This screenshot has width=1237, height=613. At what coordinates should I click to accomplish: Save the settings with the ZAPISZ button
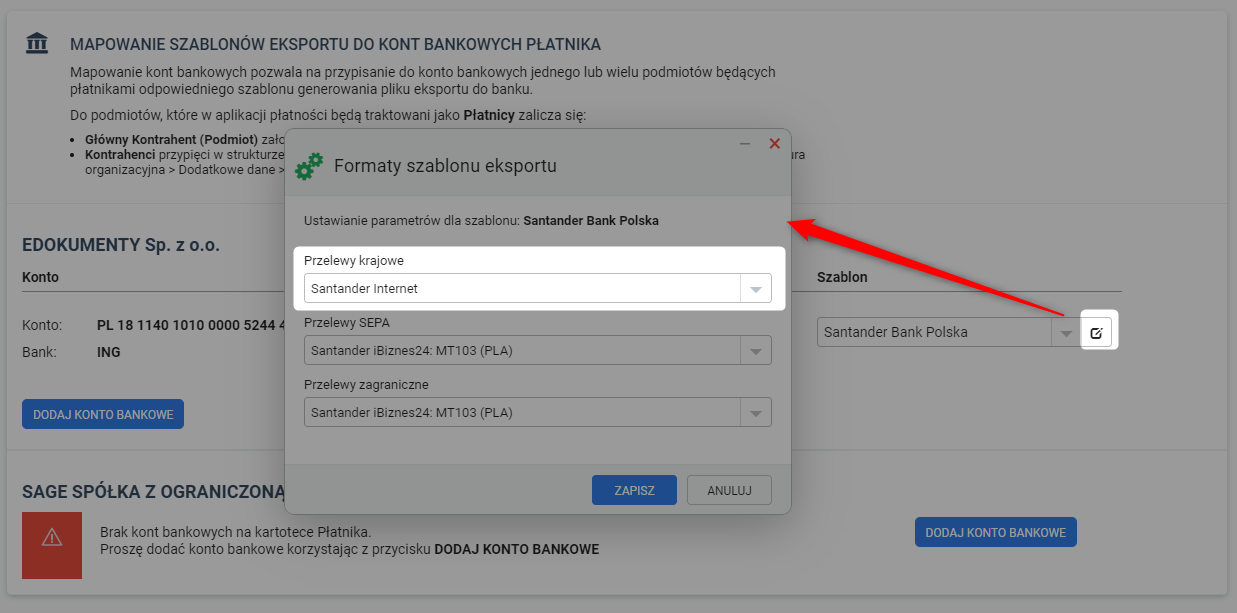coord(634,491)
